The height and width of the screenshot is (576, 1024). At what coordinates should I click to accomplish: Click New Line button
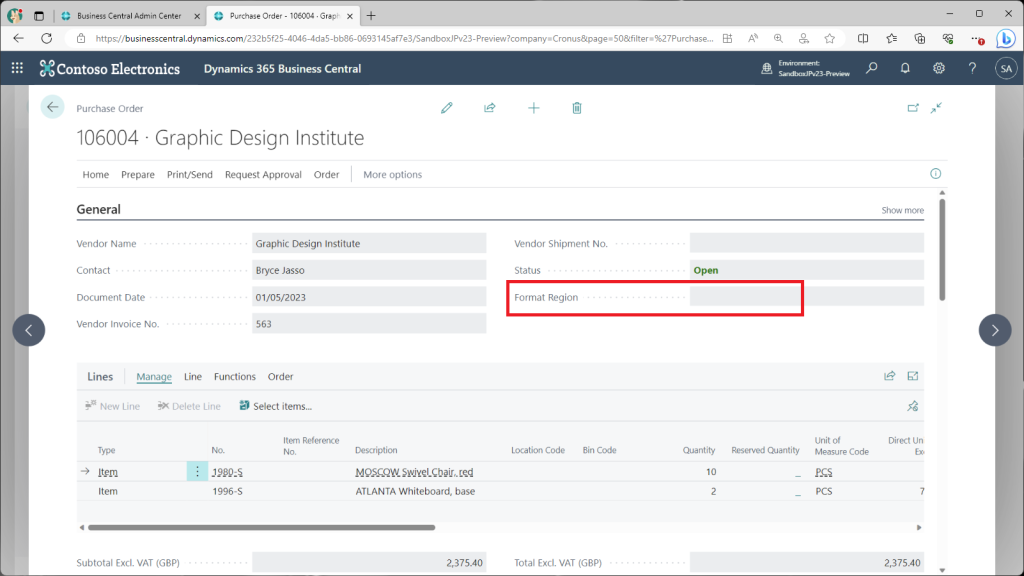(112, 406)
